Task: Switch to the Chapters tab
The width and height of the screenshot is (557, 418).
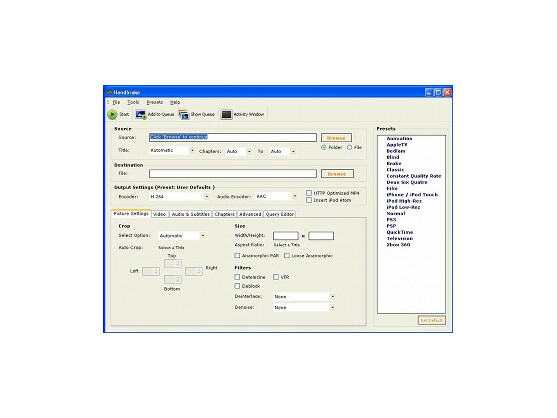Action: point(224,214)
